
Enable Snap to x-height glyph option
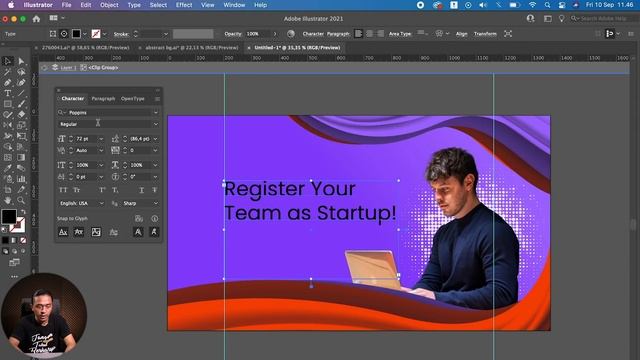pos(79,232)
